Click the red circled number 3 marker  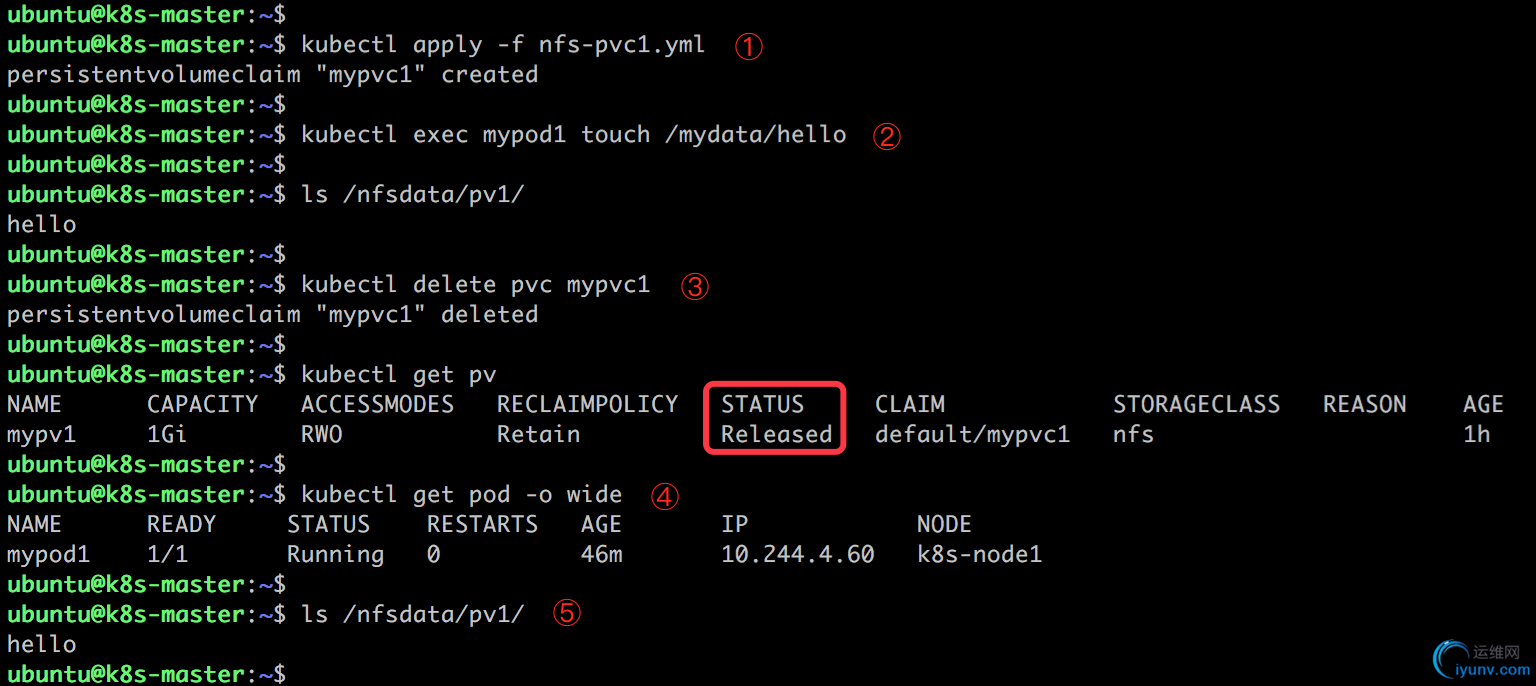695,287
